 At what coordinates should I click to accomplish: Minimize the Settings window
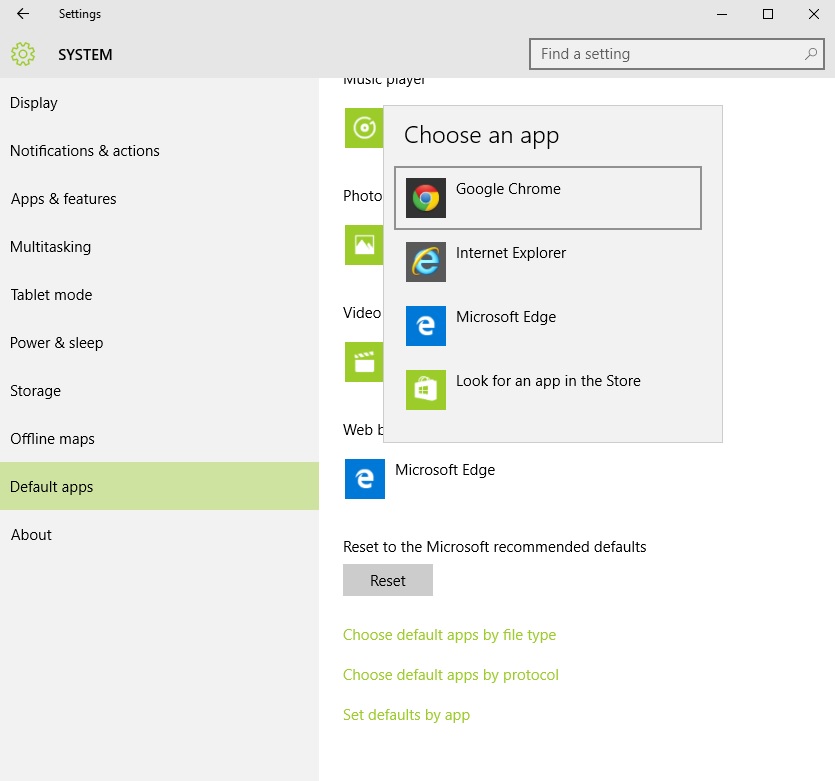coord(722,14)
